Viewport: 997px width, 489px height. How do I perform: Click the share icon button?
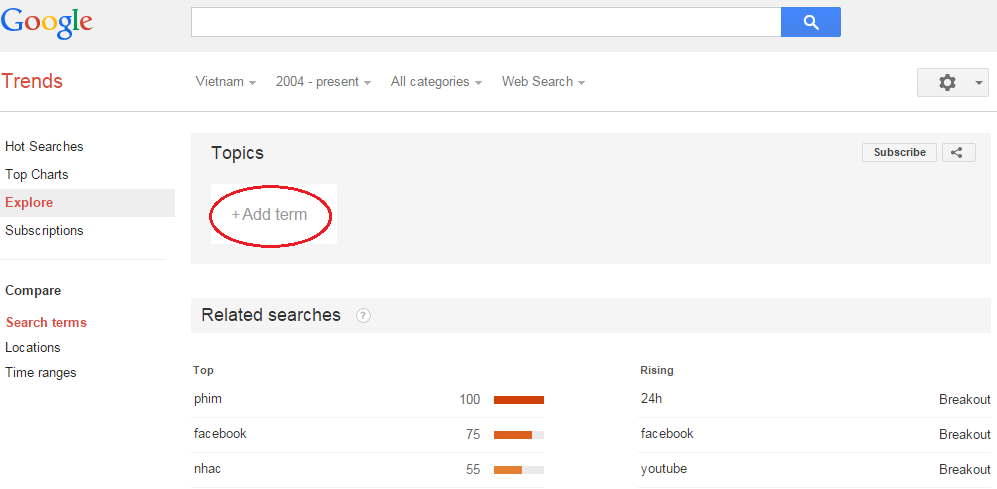point(958,153)
